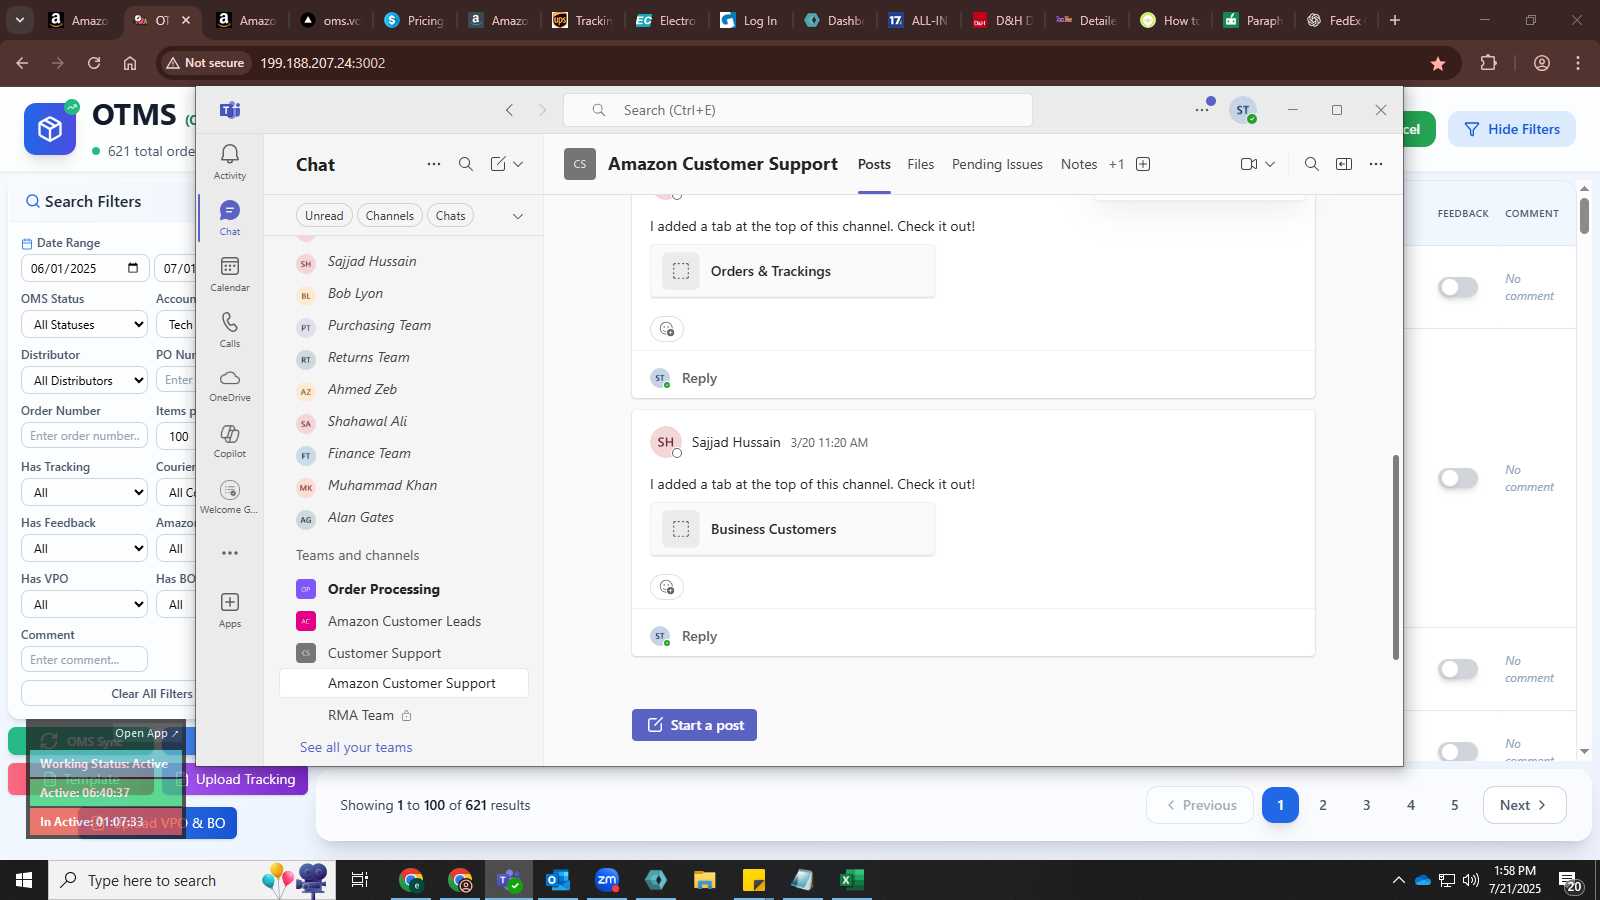Viewport: 1600px width, 900px height.
Task: Filter chat list by Channels
Action: pos(390,216)
